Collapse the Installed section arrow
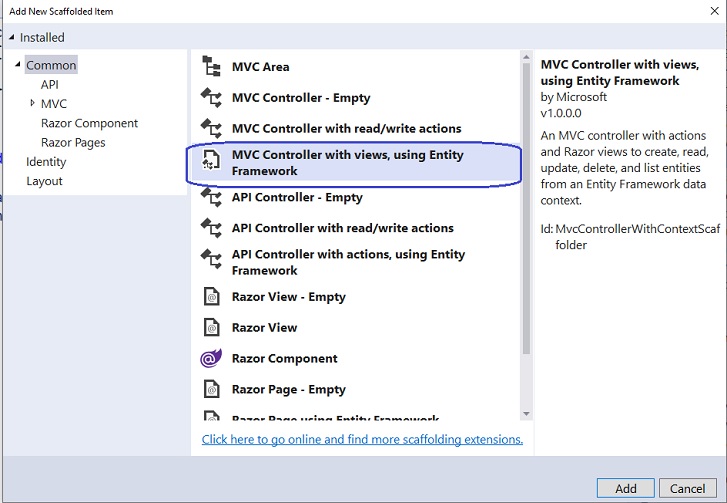The width and height of the screenshot is (727, 503). [11, 38]
